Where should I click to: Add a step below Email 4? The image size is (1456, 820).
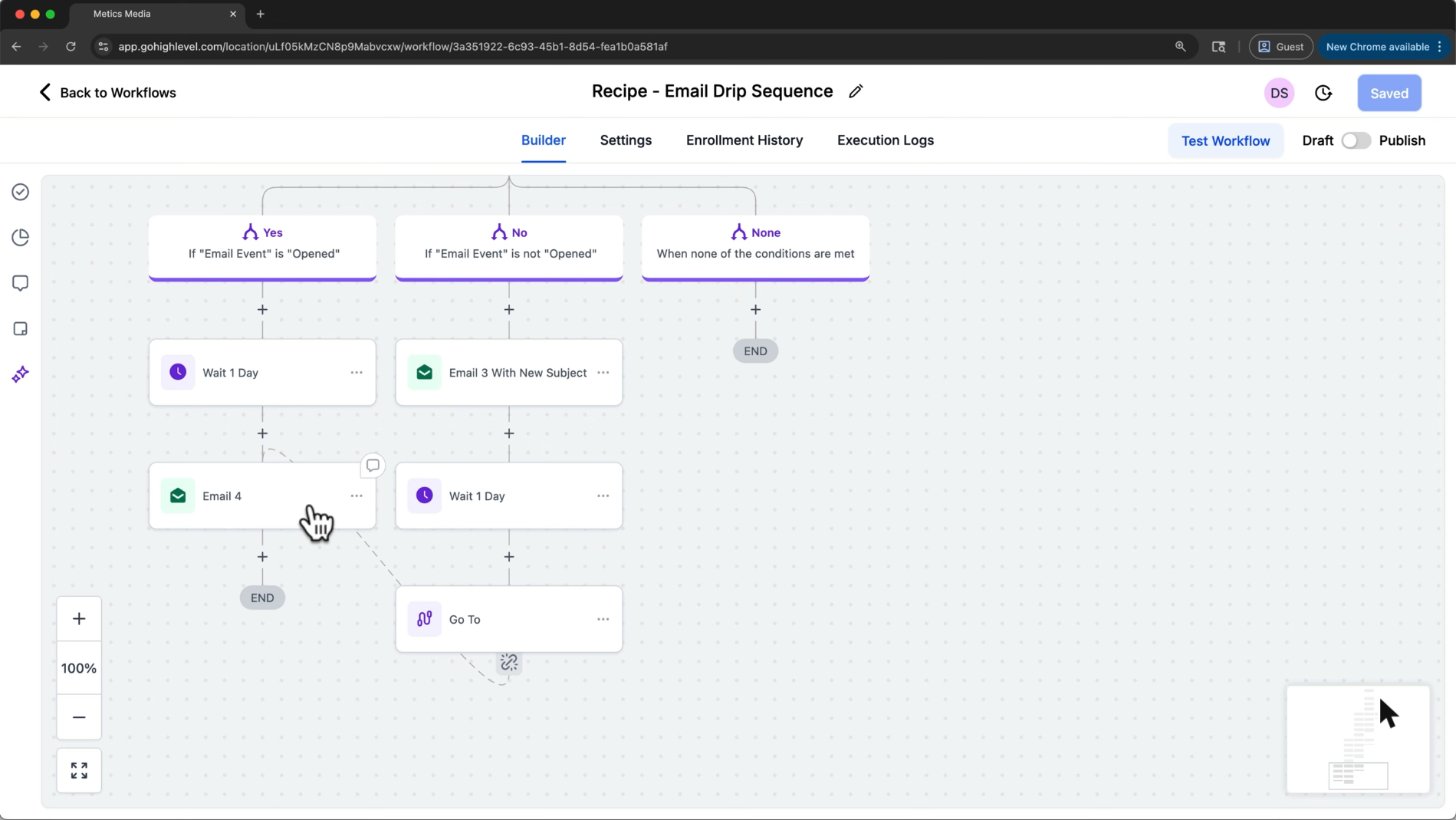(262, 557)
